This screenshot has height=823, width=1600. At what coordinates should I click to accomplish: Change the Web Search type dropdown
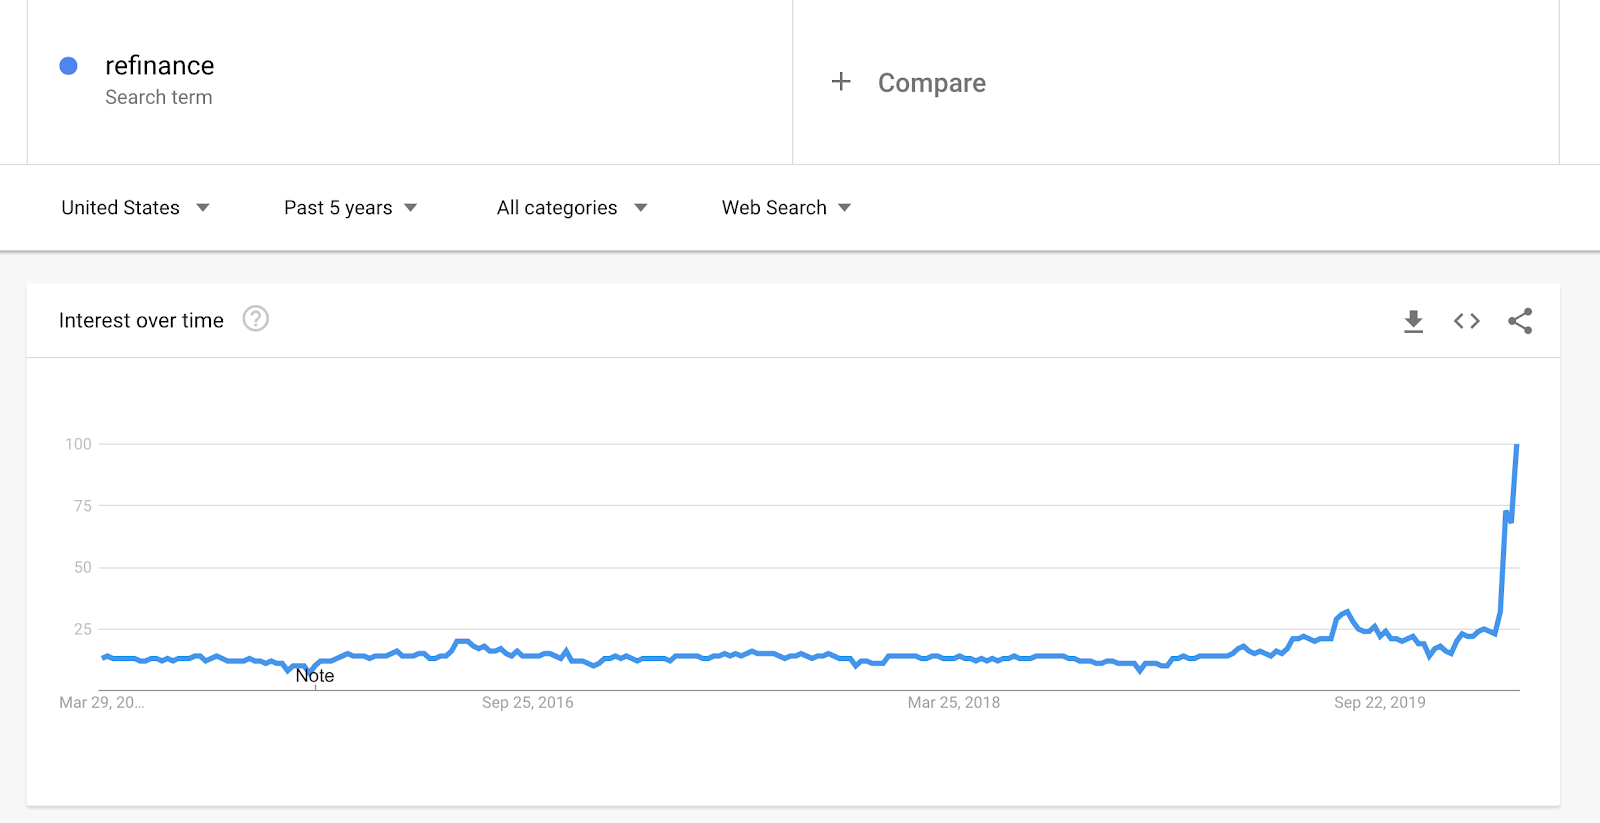click(787, 208)
